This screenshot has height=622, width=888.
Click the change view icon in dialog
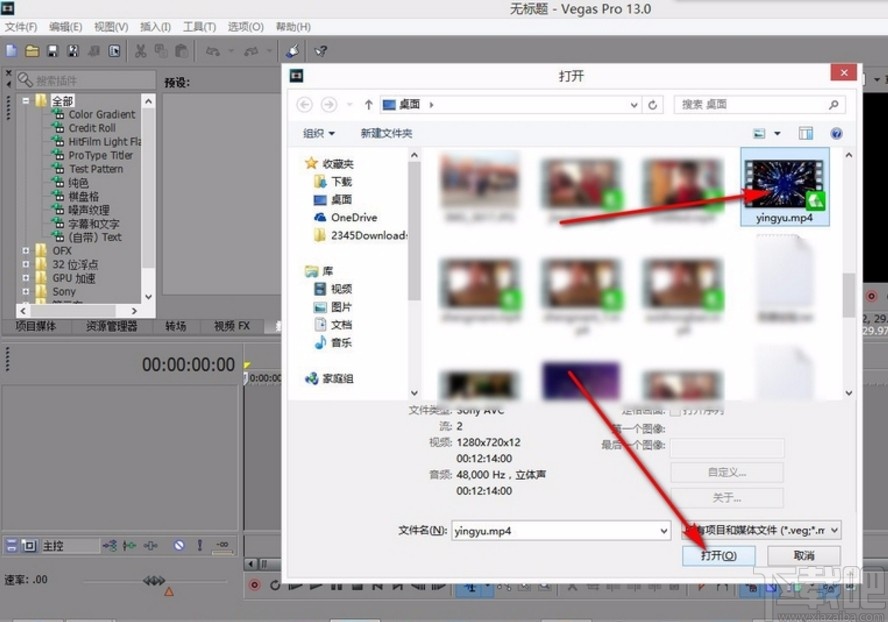coord(759,134)
